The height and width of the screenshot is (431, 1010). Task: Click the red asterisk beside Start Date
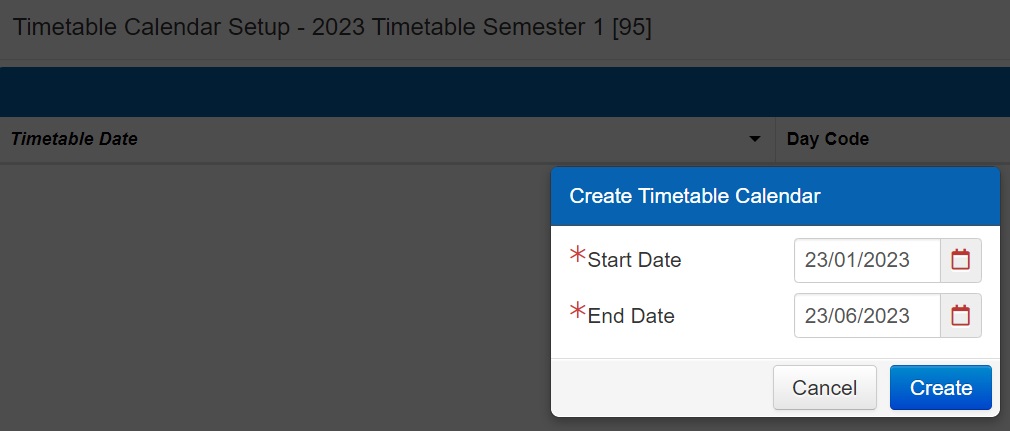577,256
